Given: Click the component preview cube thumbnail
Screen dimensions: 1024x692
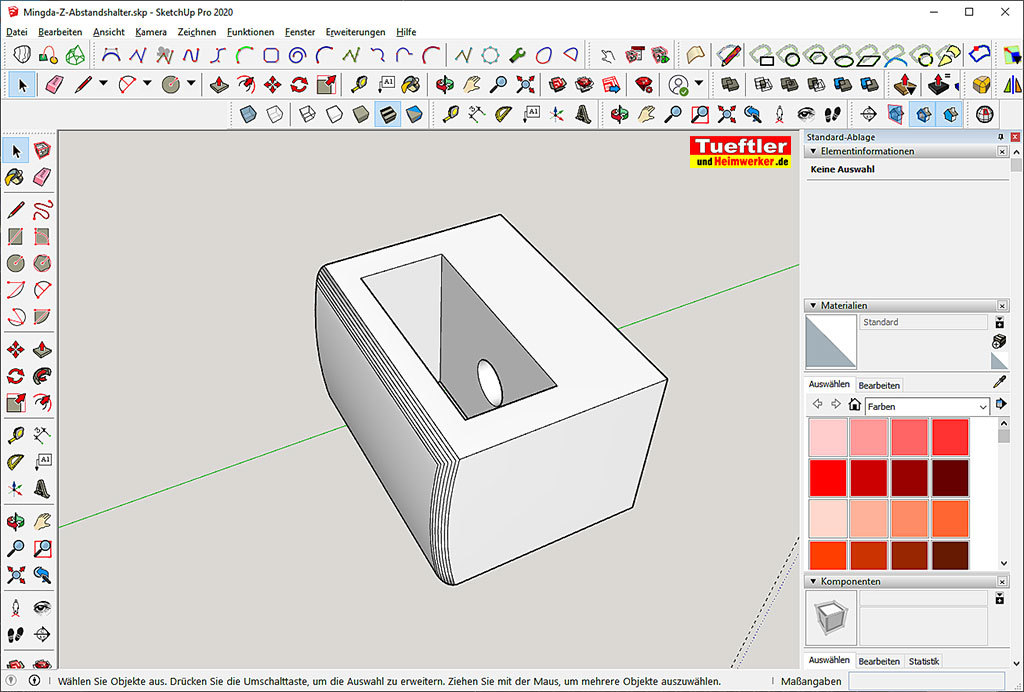Looking at the screenshot, I should pos(831,618).
